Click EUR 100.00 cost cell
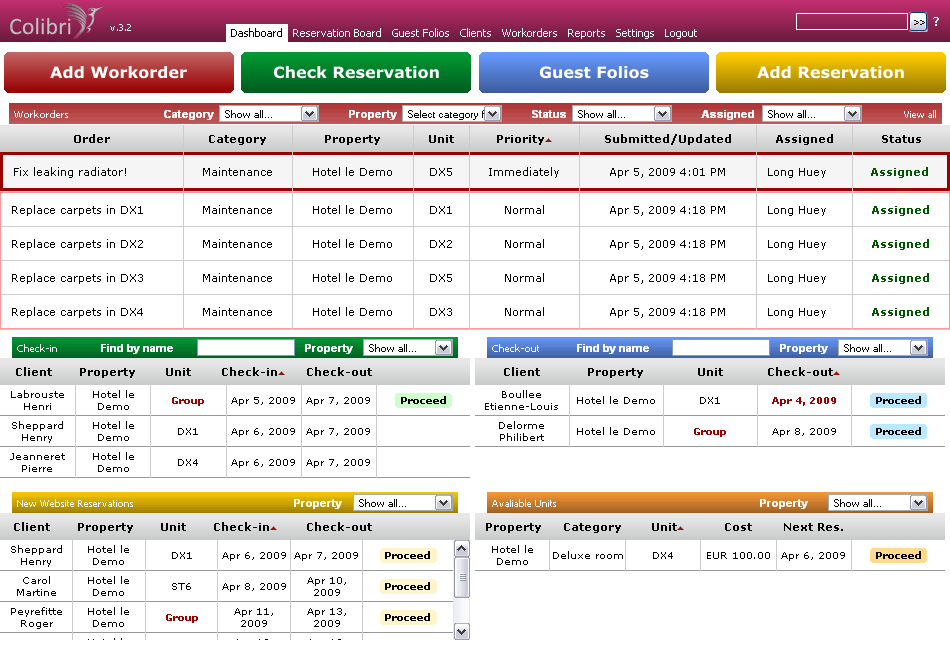Image resolution: width=950 pixels, height=656 pixels. pyautogui.click(x=738, y=555)
